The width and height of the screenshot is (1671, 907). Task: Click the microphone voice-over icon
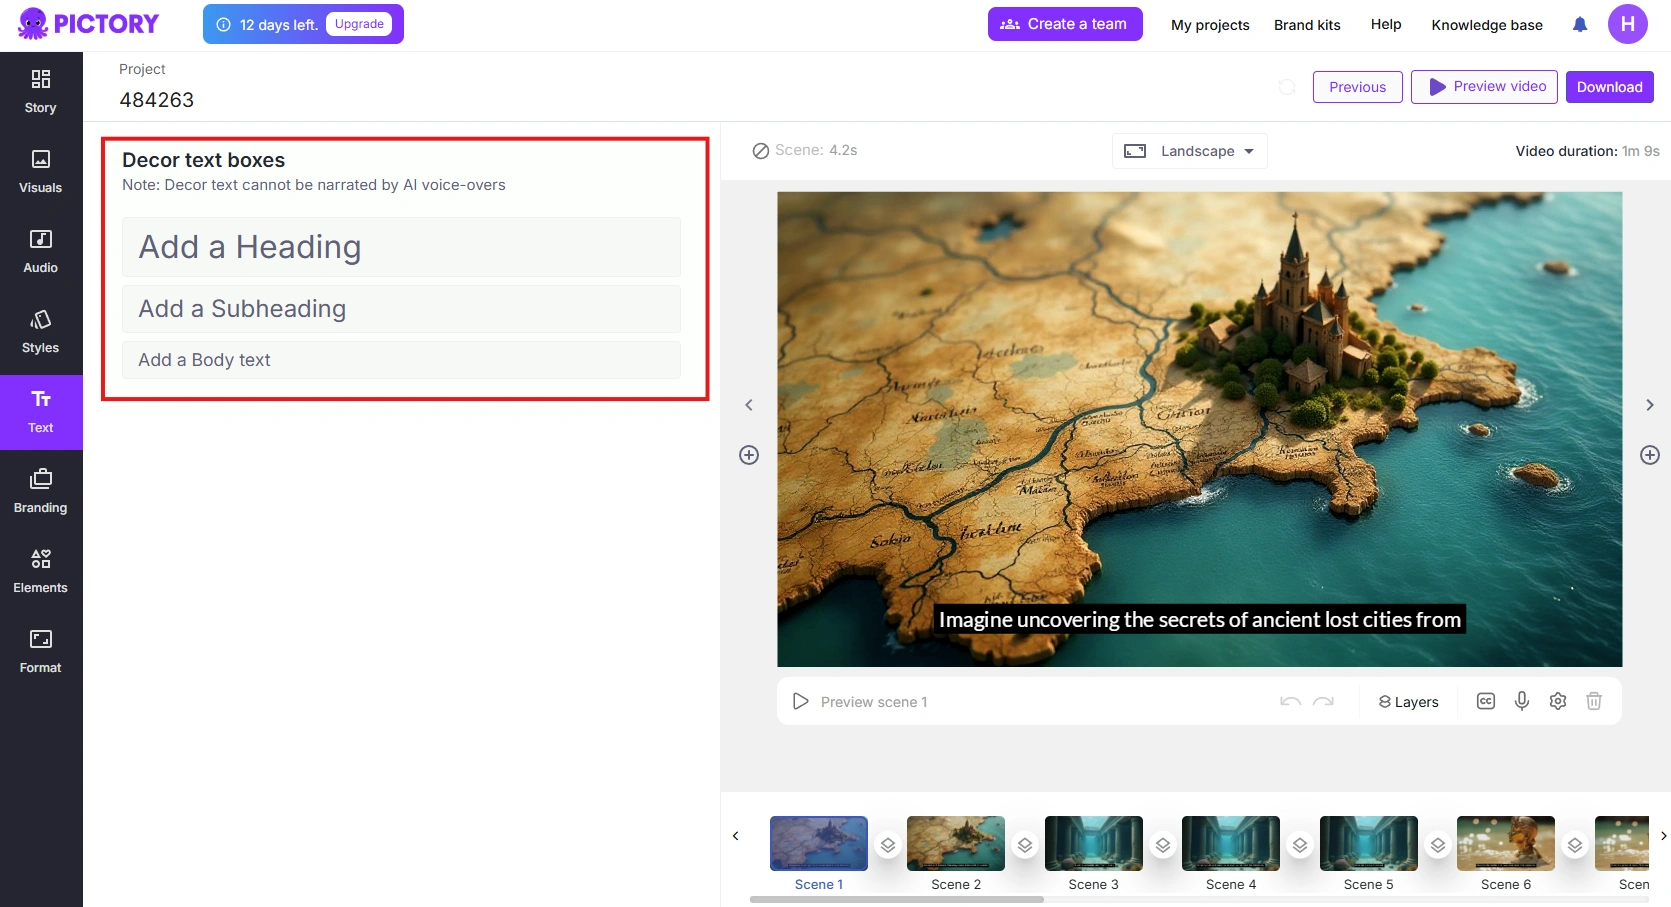1522,701
